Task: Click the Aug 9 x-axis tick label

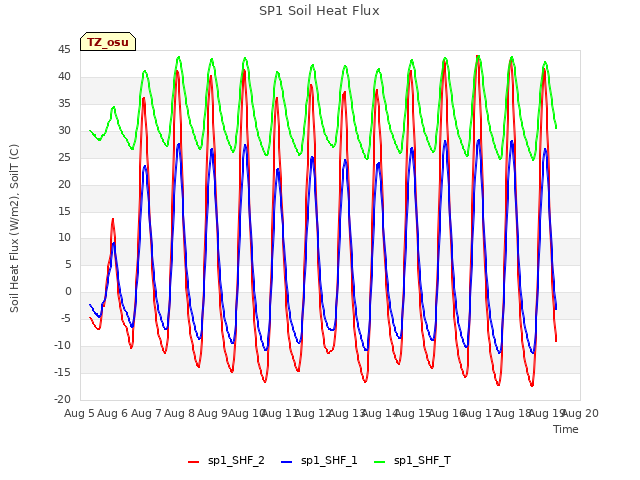Action: (x=212, y=413)
